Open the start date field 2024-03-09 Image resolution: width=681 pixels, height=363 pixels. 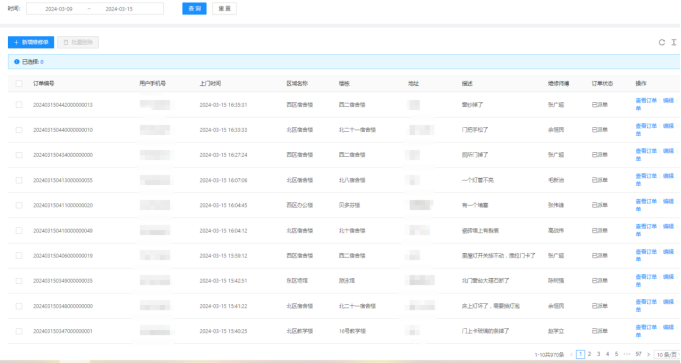click(x=59, y=9)
